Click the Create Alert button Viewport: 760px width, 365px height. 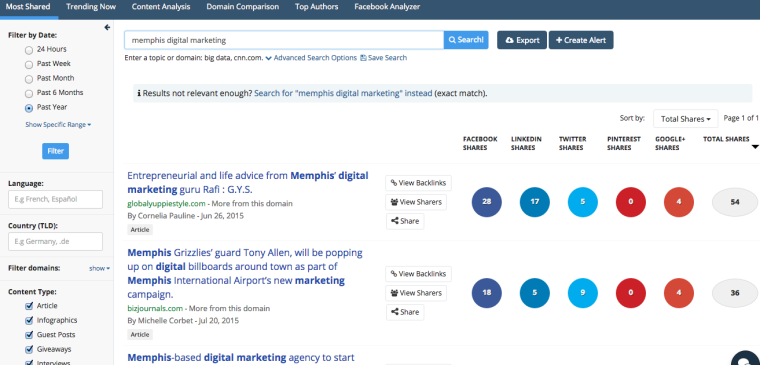point(581,40)
